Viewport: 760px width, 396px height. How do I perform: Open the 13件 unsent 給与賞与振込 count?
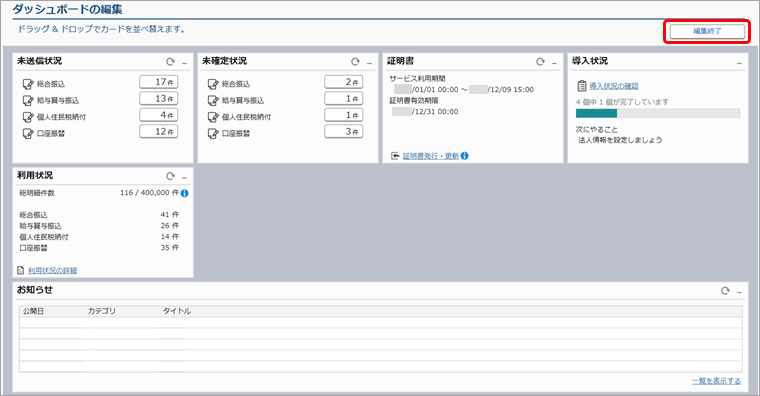[x=158, y=98]
